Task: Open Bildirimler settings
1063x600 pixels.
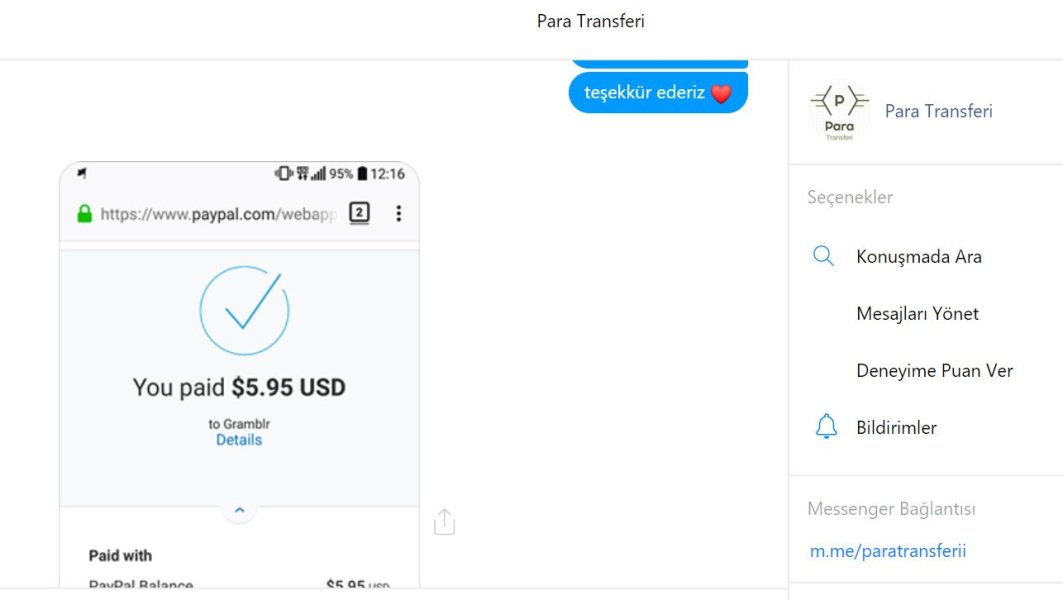Action: [896, 427]
